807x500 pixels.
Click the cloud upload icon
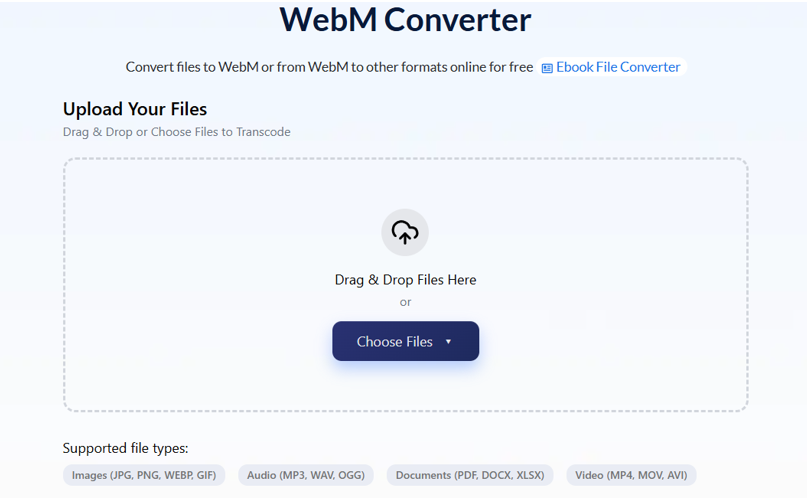[405, 232]
